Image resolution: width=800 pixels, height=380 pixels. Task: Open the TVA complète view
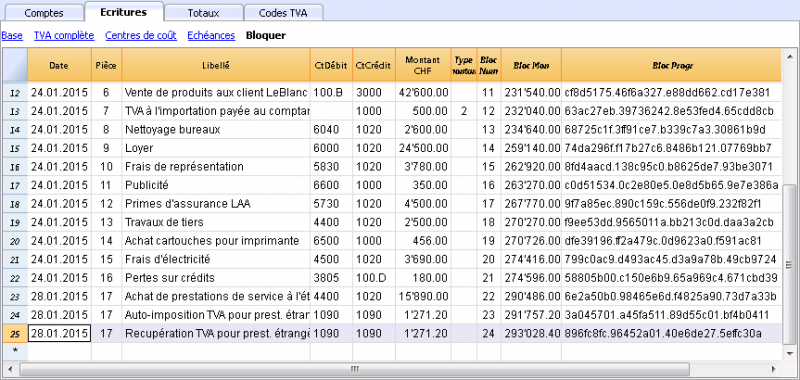click(x=64, y=36)
